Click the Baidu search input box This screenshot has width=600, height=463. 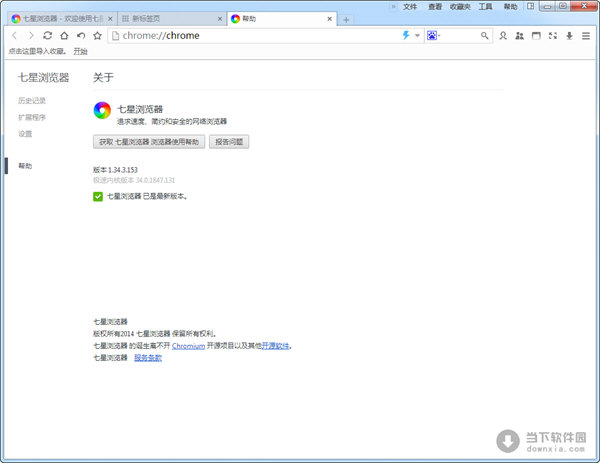pos(460,36)
